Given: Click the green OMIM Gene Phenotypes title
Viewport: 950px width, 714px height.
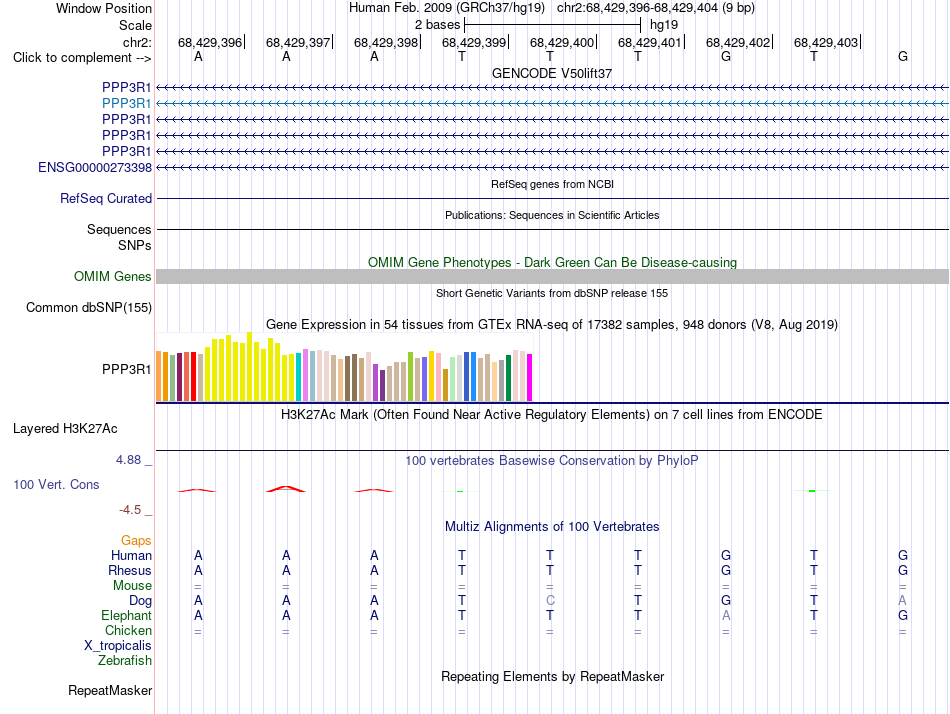Looking at the screenshot, I should click(x=552, y=262).
